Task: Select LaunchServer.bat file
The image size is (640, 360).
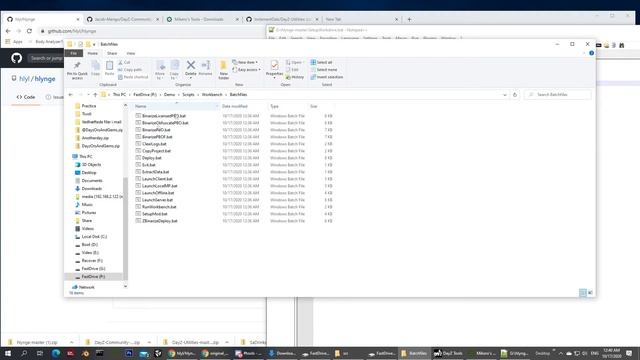Action: click(157, 200)
